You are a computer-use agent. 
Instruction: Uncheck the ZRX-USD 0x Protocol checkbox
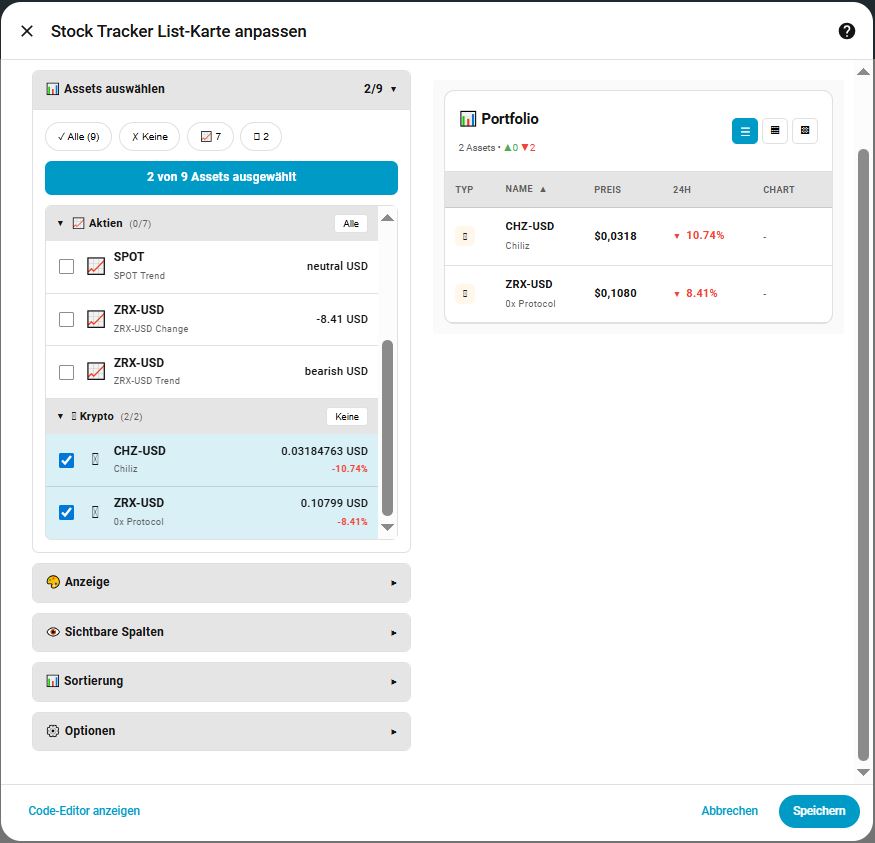66,512
